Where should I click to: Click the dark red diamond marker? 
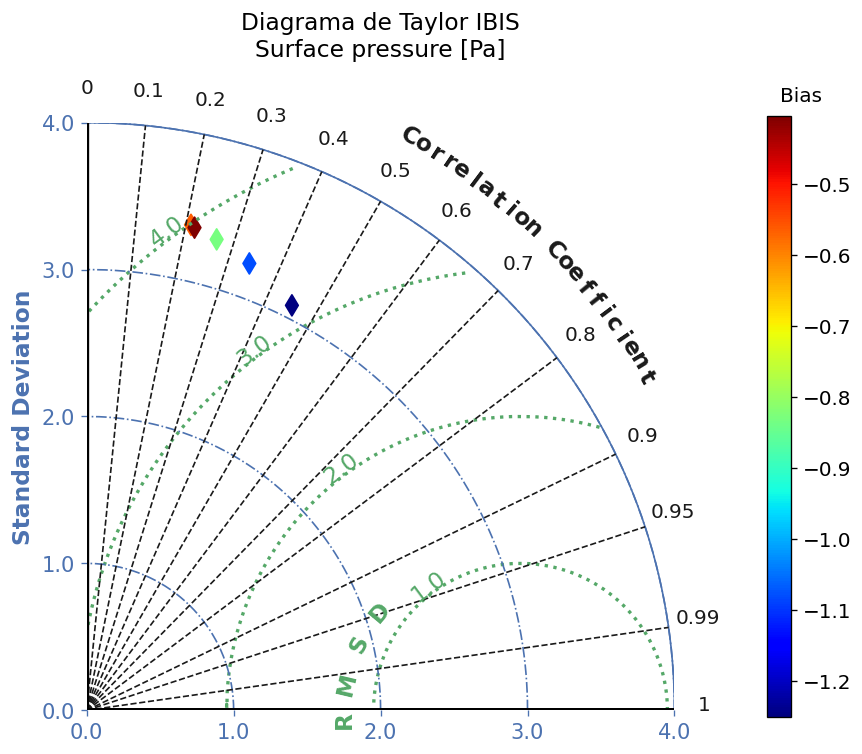click(194, 227)
